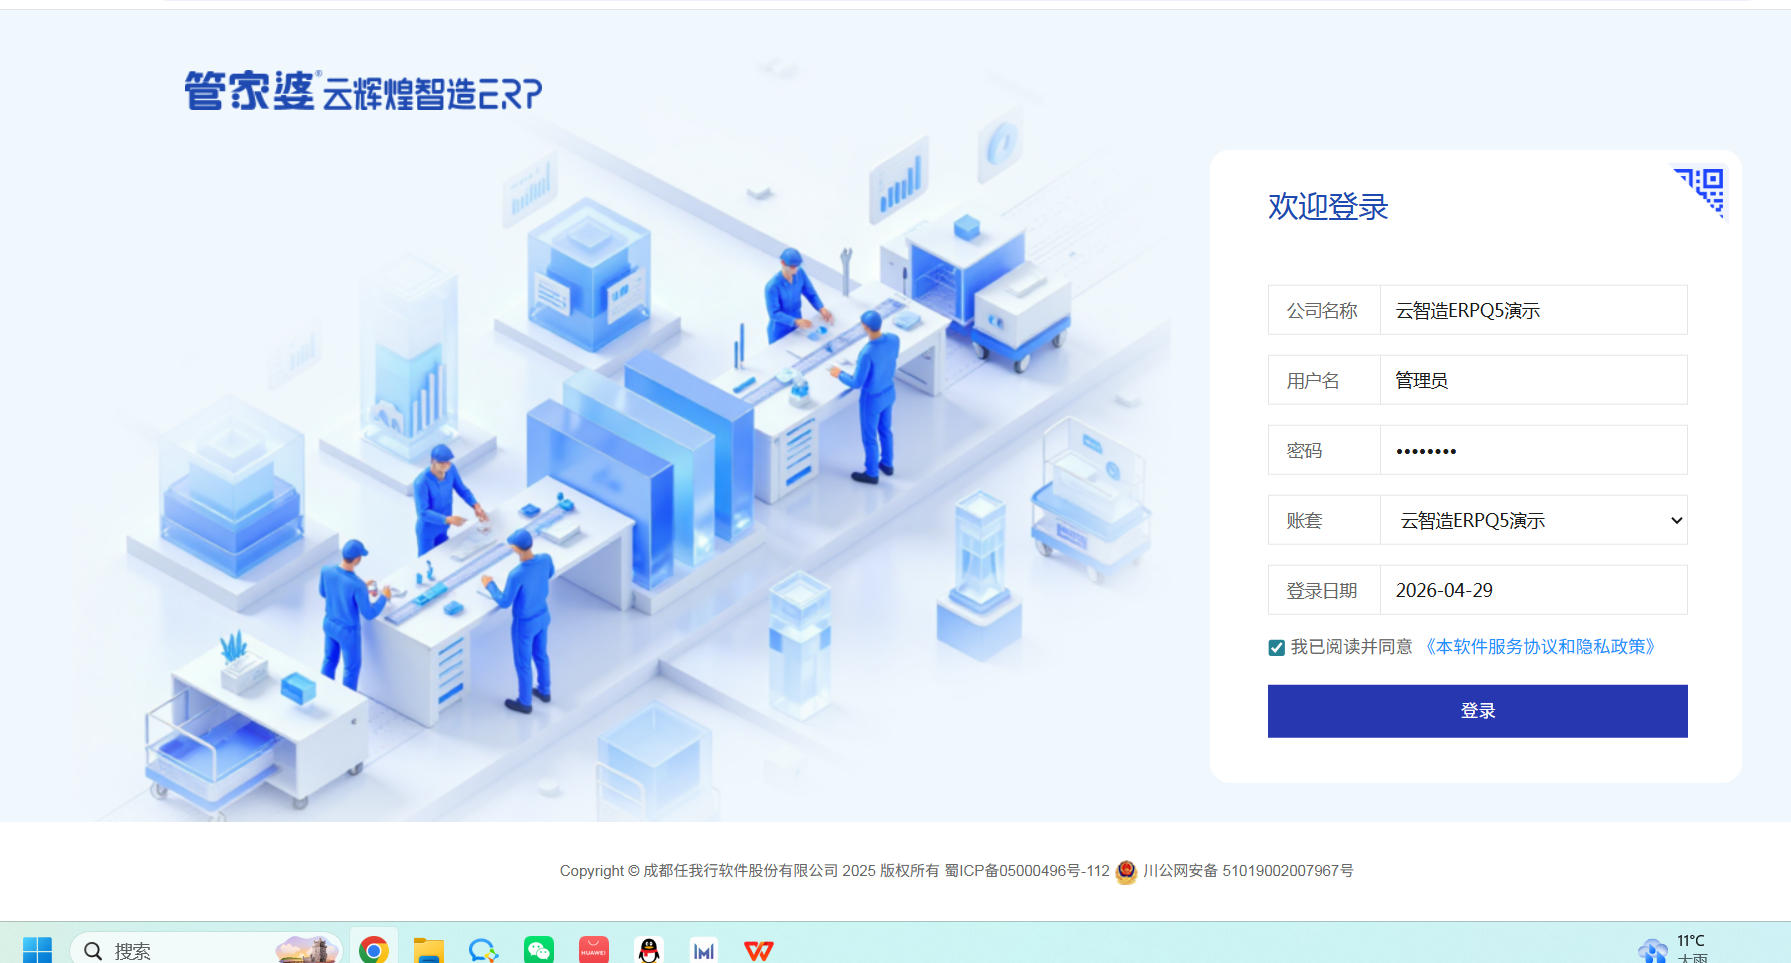Viewport: 1791px width, 963px height.
Task: Open the IMI app on the taskbar
Action: (x=704, y=950)
